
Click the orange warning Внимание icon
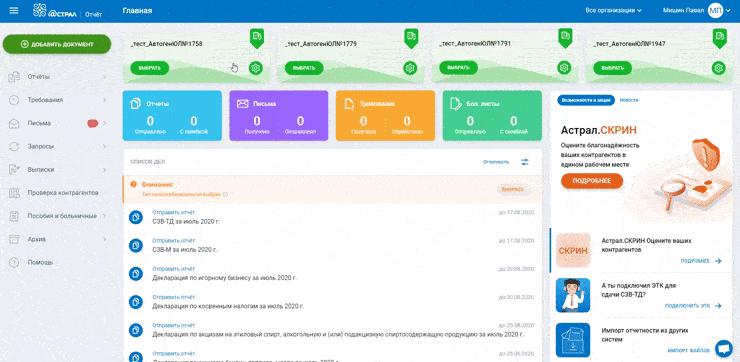click(134, 184)
